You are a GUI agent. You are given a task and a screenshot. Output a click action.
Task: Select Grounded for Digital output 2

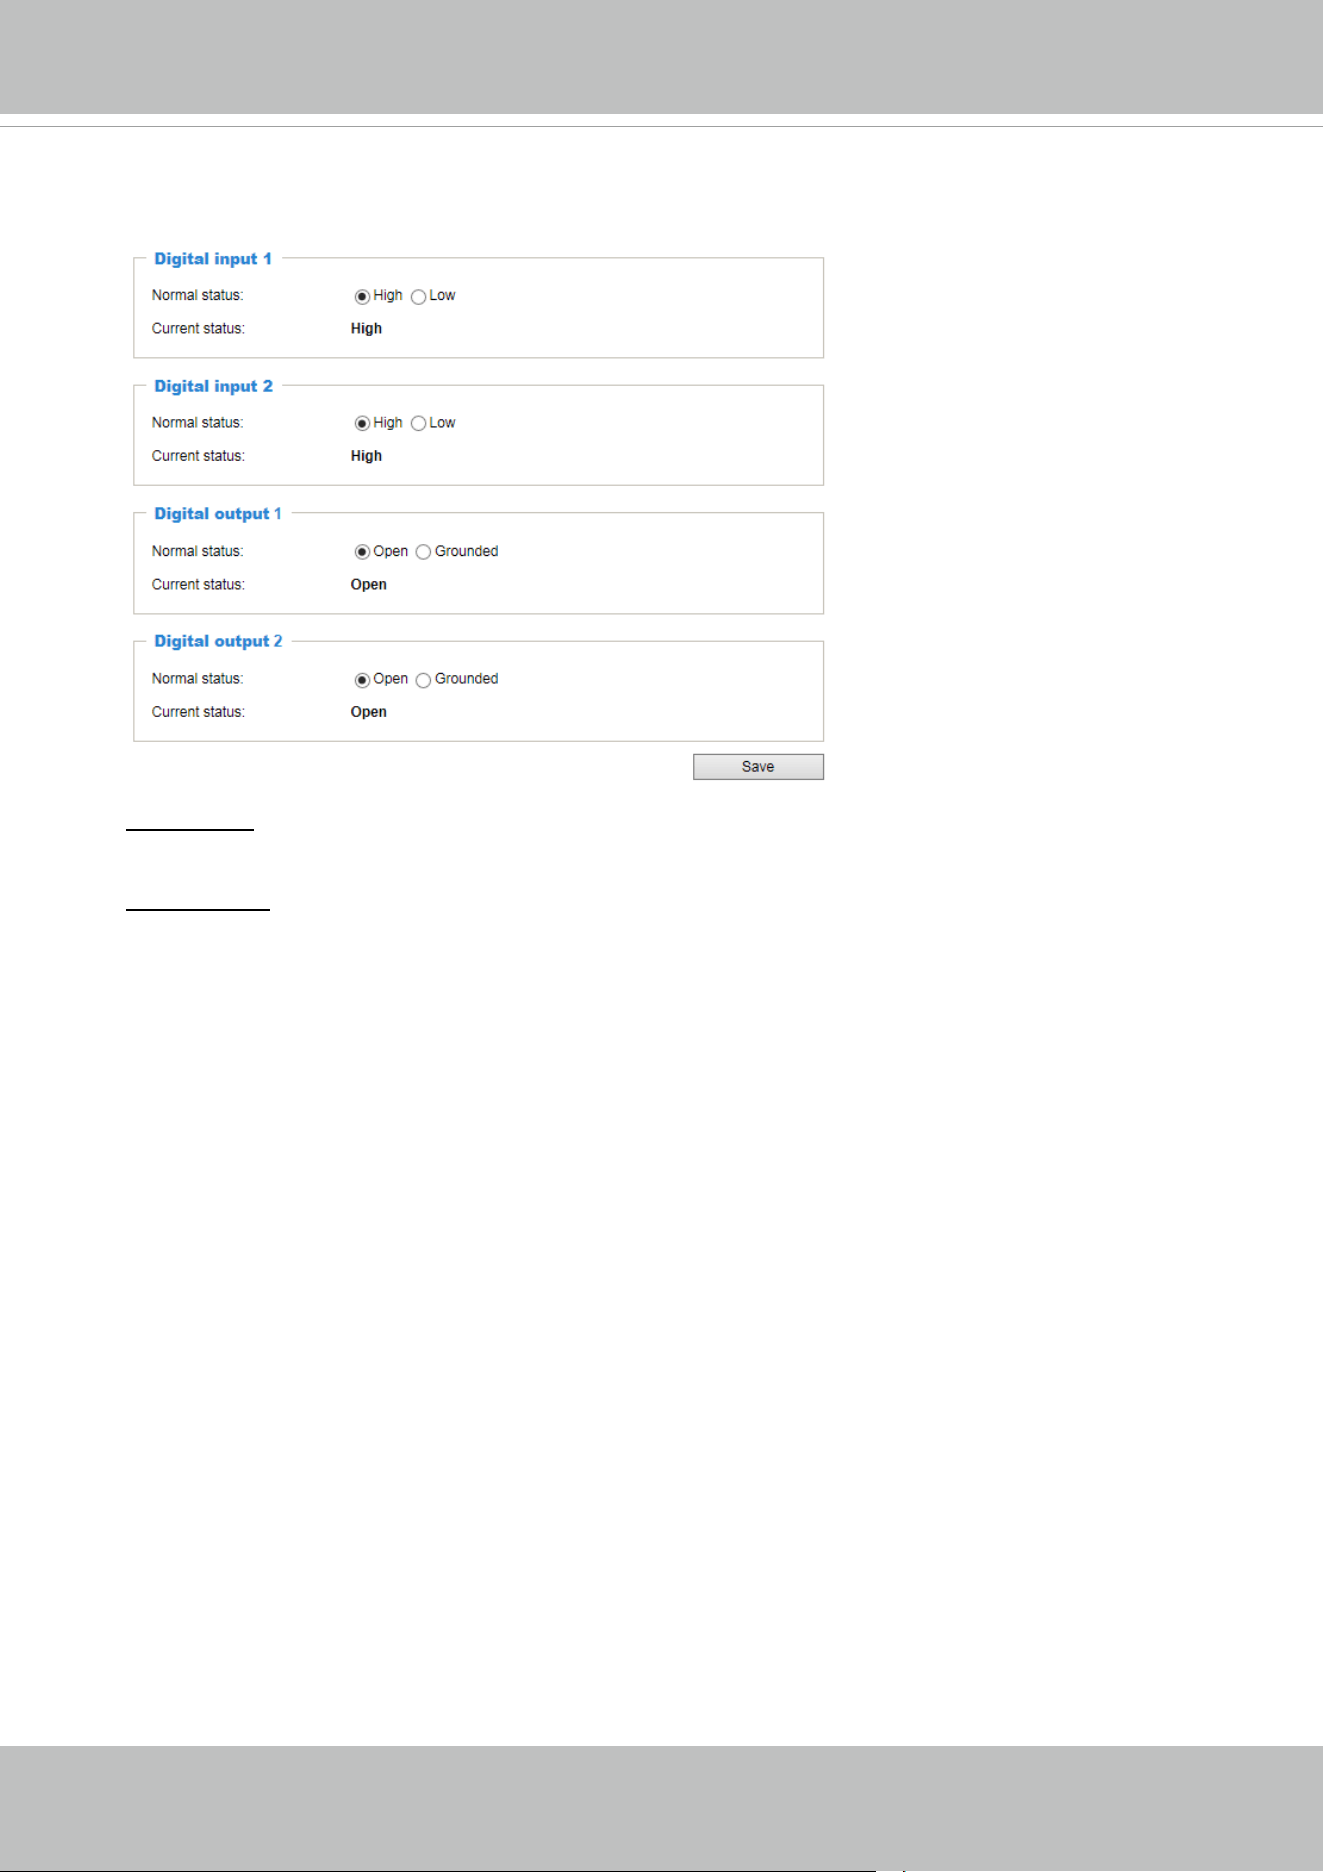pos(423,680)
